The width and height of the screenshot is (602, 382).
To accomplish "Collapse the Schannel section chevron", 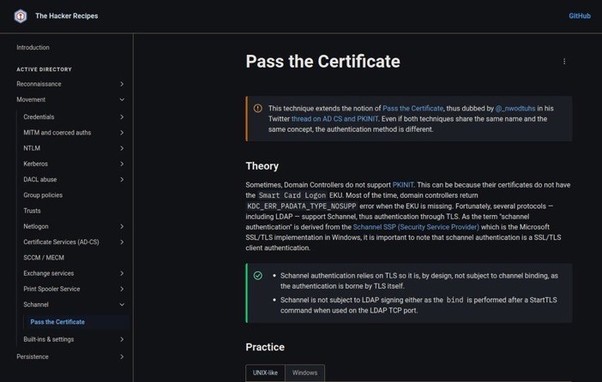I will pos(122,305).
